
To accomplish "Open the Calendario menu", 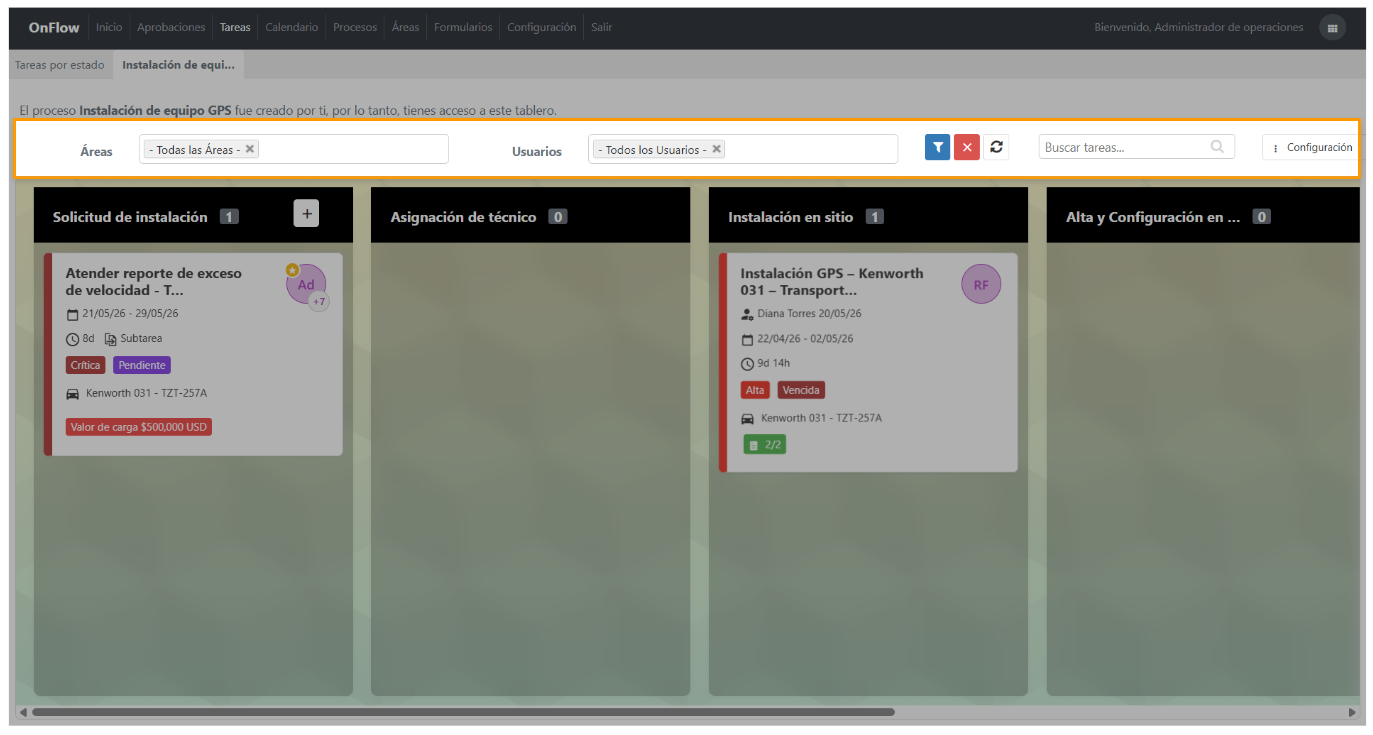I will (x=292, y=28).
